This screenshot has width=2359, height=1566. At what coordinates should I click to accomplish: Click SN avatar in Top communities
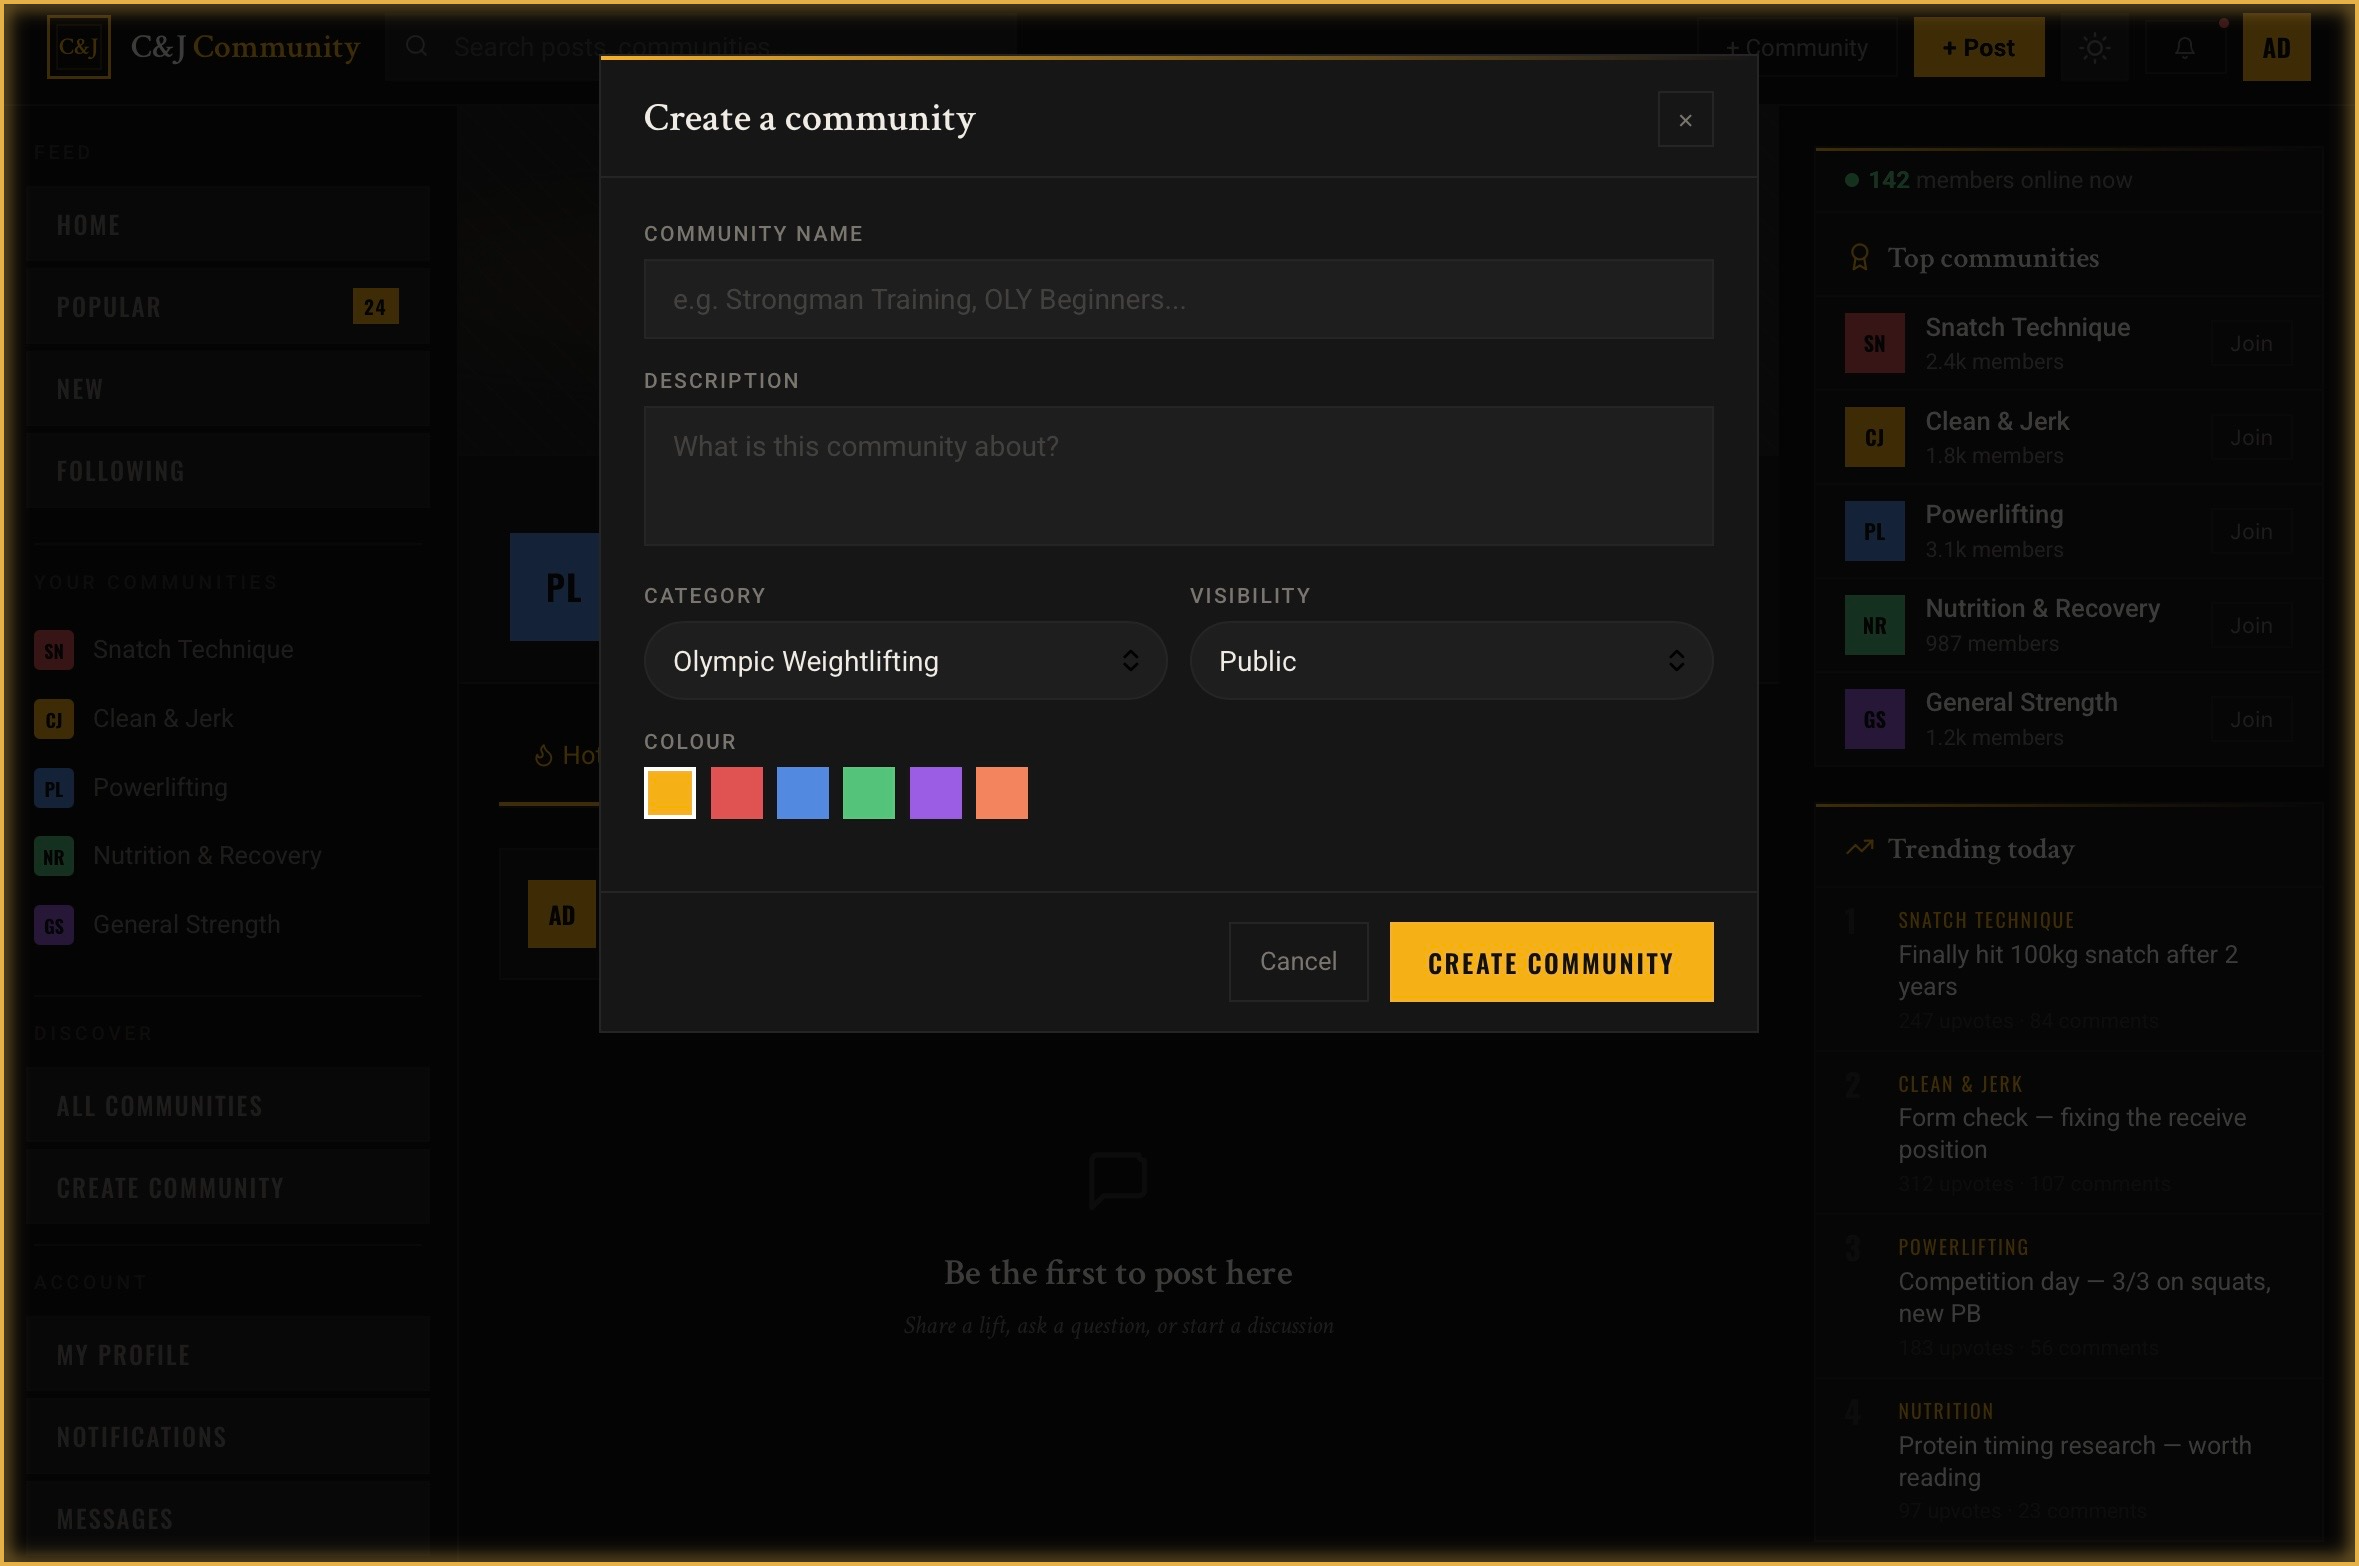coord(1874,344)
